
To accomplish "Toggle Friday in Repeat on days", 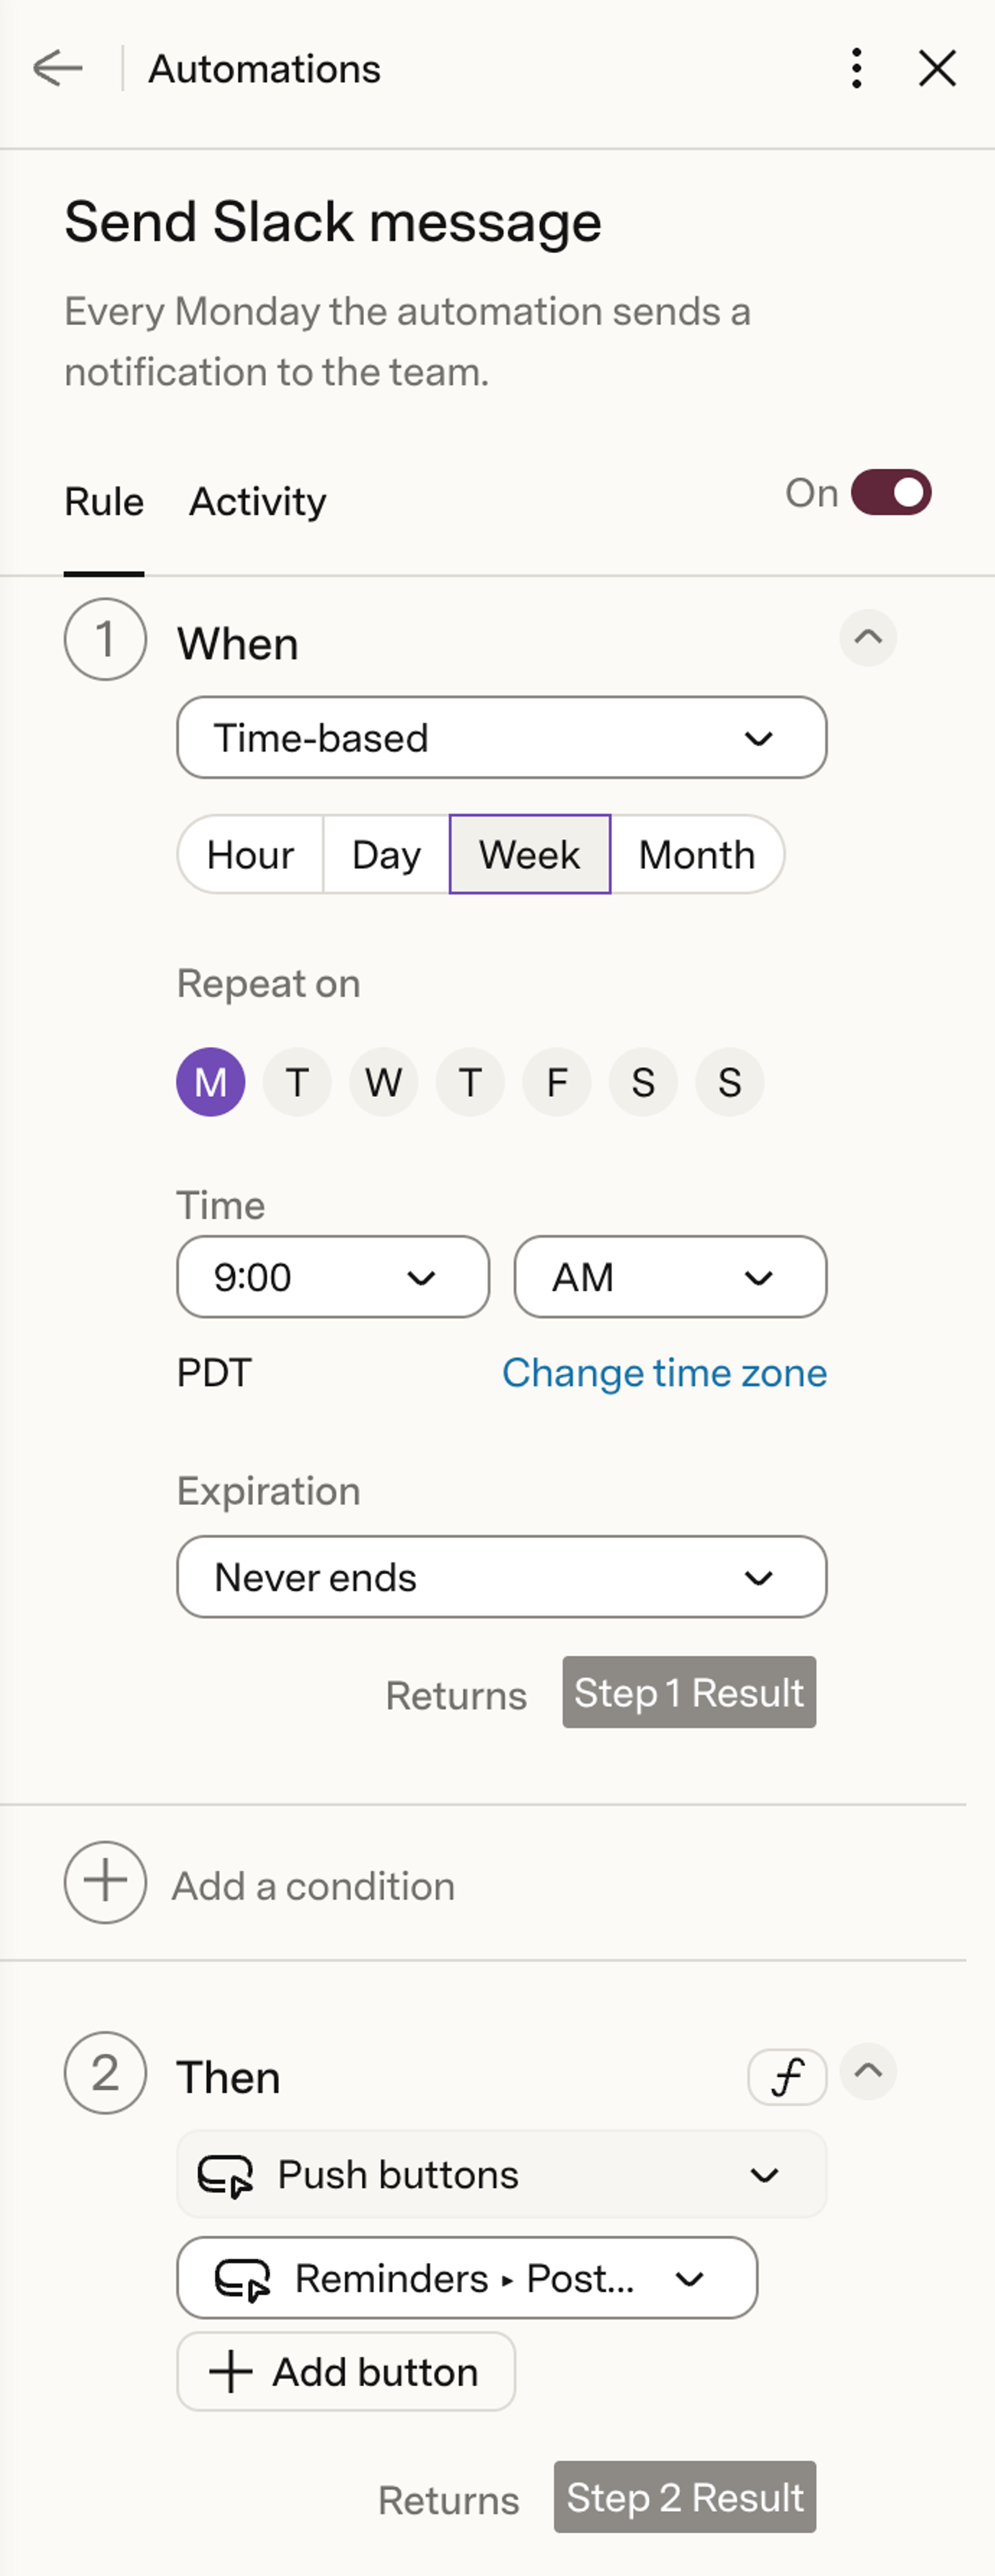I will coord(556,1082).
